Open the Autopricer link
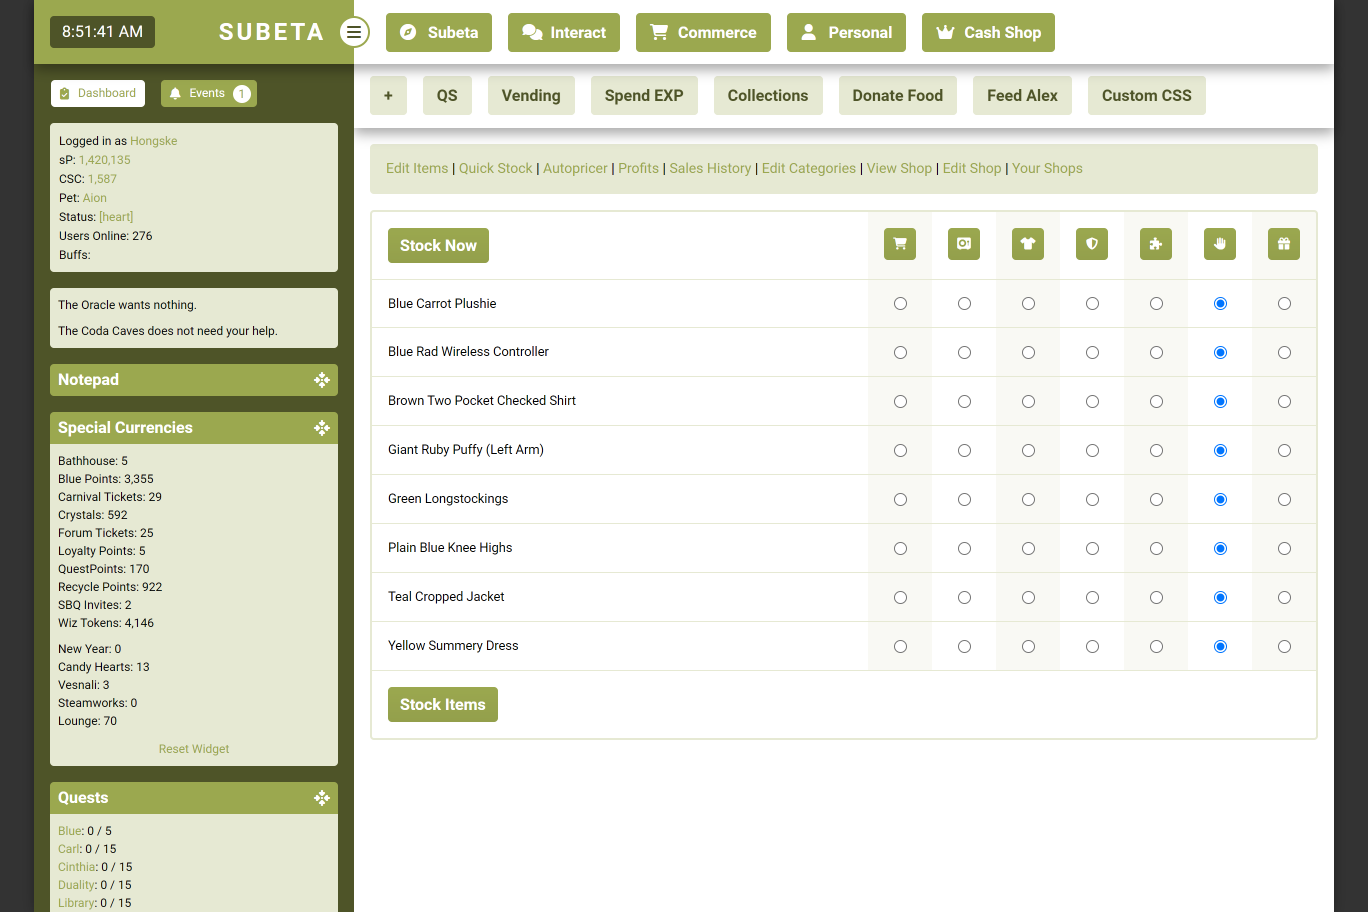This screenshot has height=912, width=1368. (x=575, y=168)
